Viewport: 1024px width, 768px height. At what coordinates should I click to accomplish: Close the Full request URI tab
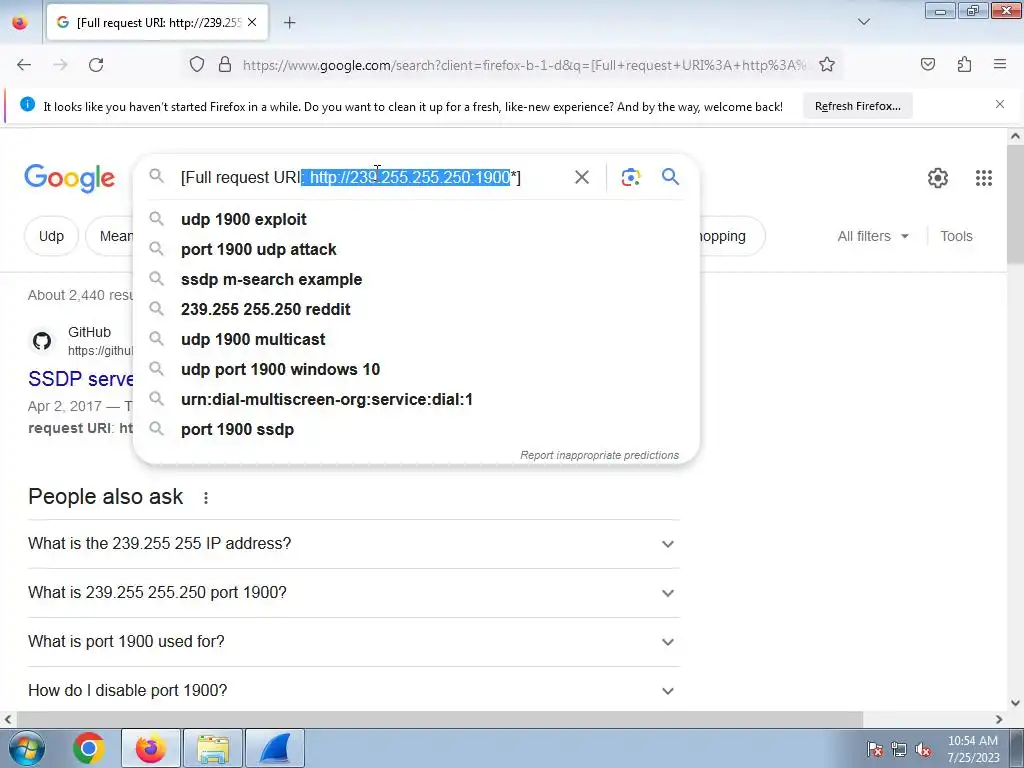click(252, 22)
